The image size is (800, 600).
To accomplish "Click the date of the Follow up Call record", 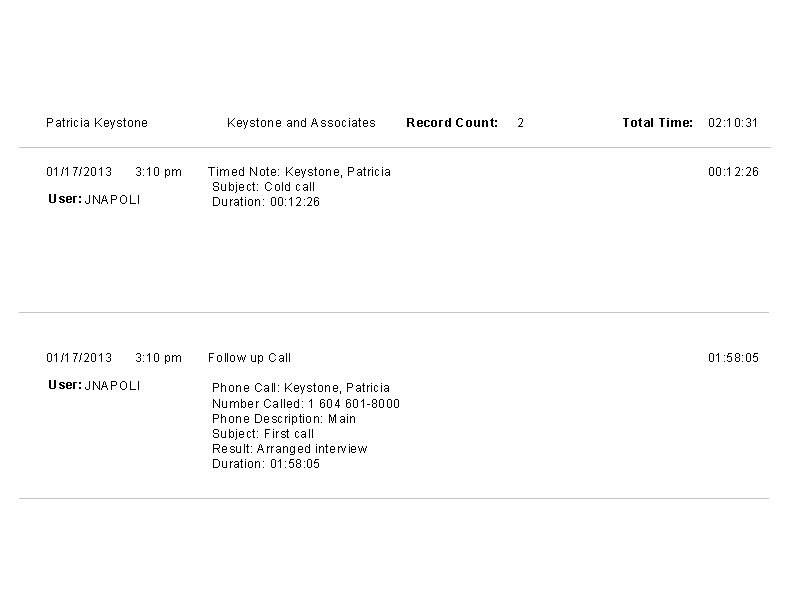I will [x=79, y=358].
